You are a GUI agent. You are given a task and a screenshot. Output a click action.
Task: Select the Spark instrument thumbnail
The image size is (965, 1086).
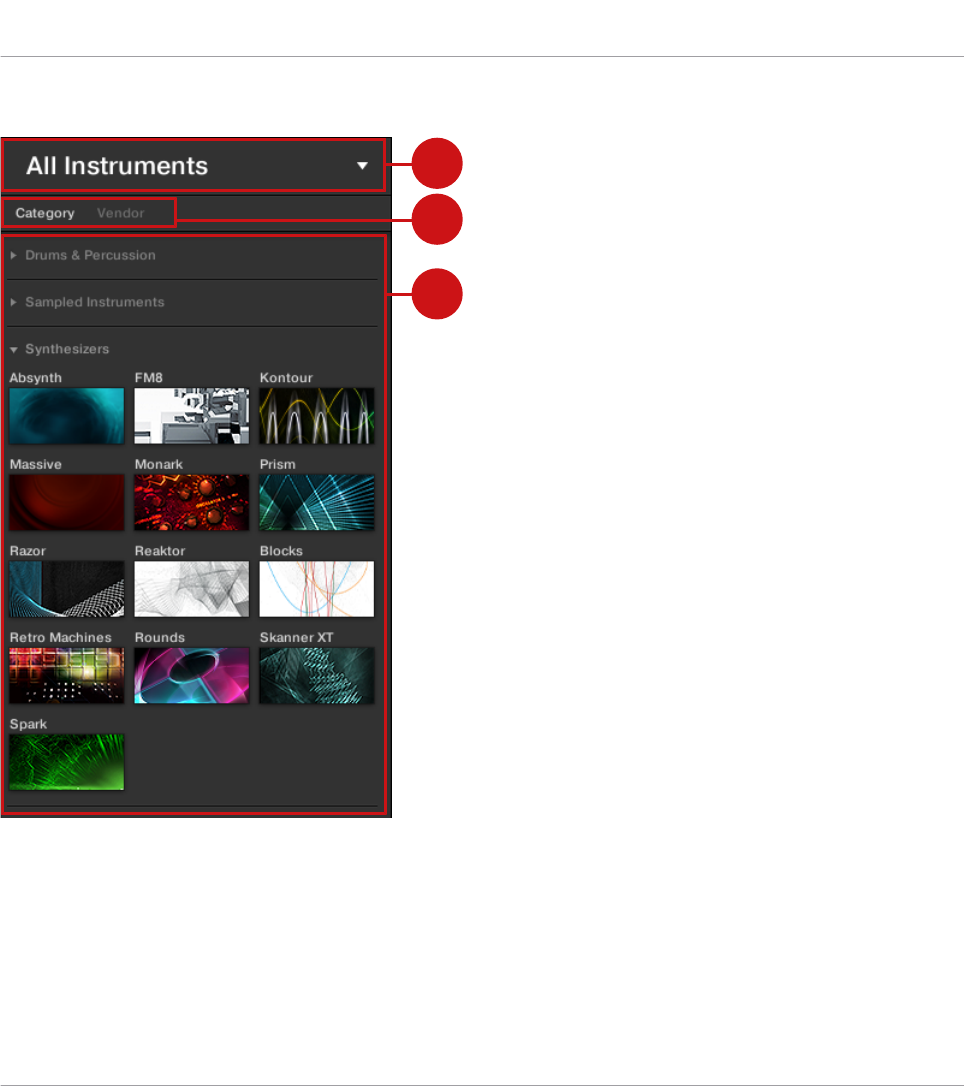tap(67, 762)
